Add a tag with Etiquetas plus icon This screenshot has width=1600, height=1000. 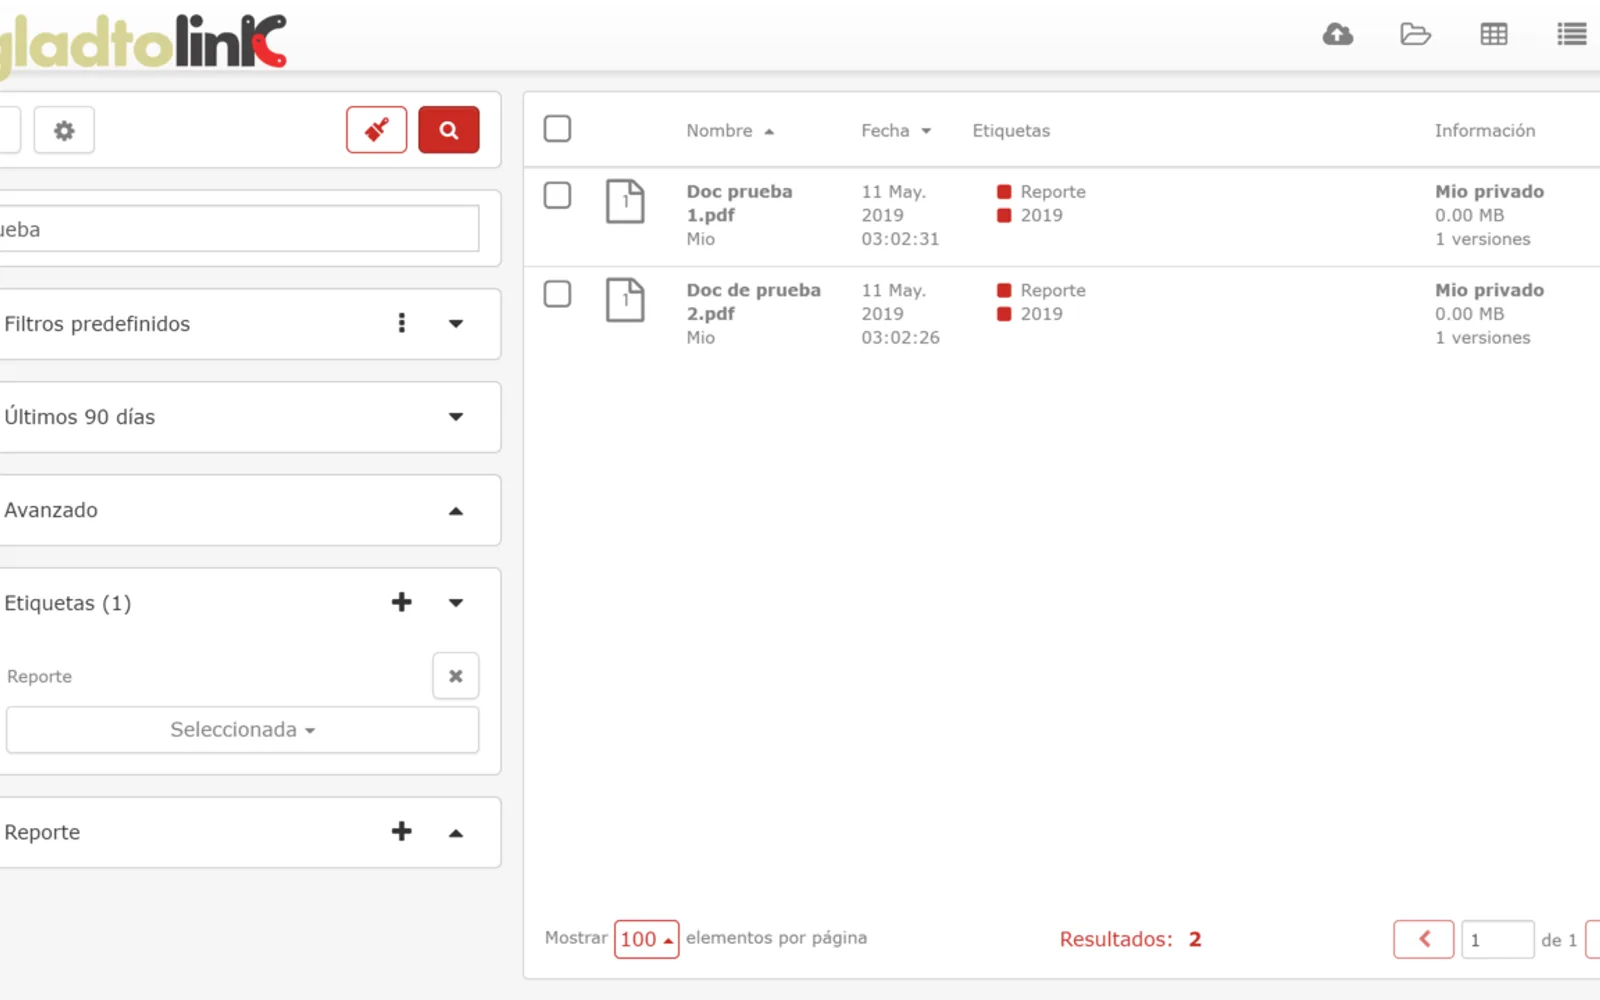click(402, 602)
